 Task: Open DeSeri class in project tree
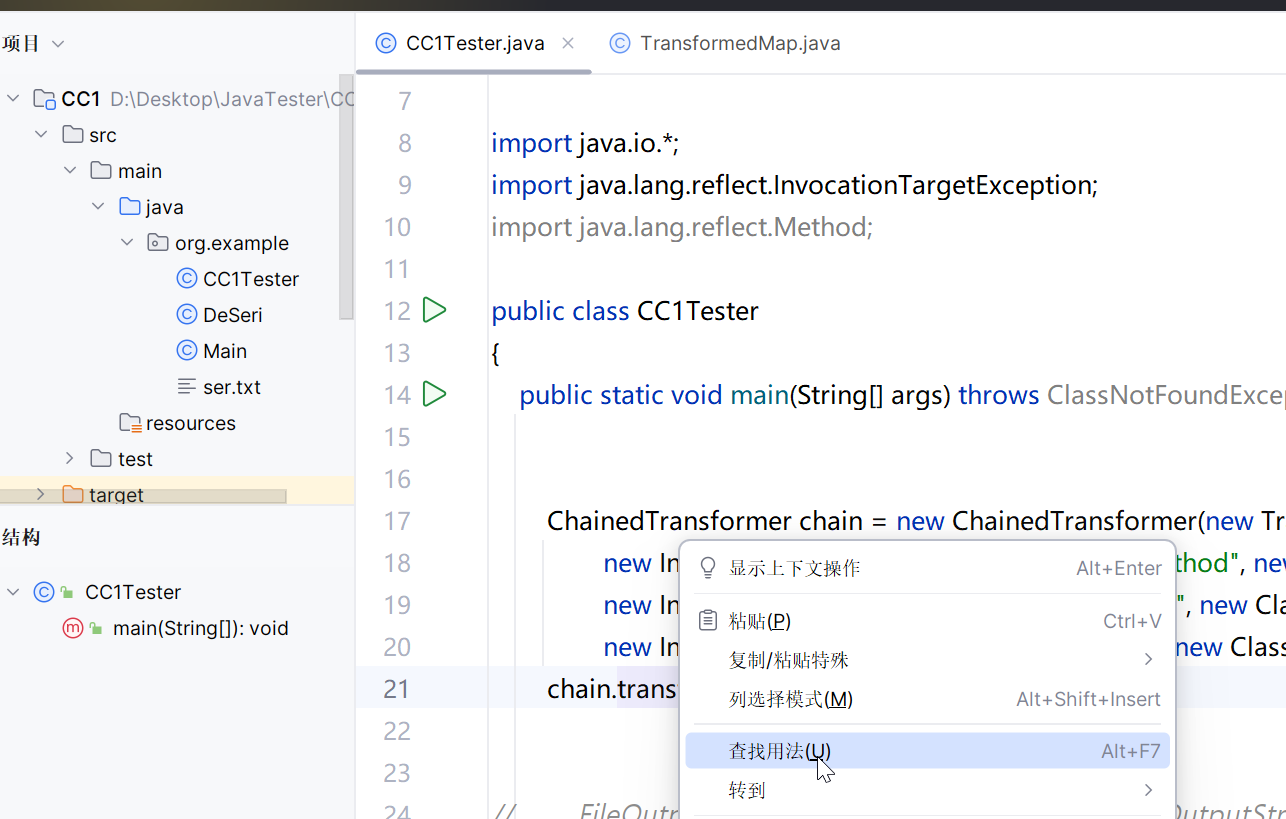pyautogui.click(x=232, y=315)
